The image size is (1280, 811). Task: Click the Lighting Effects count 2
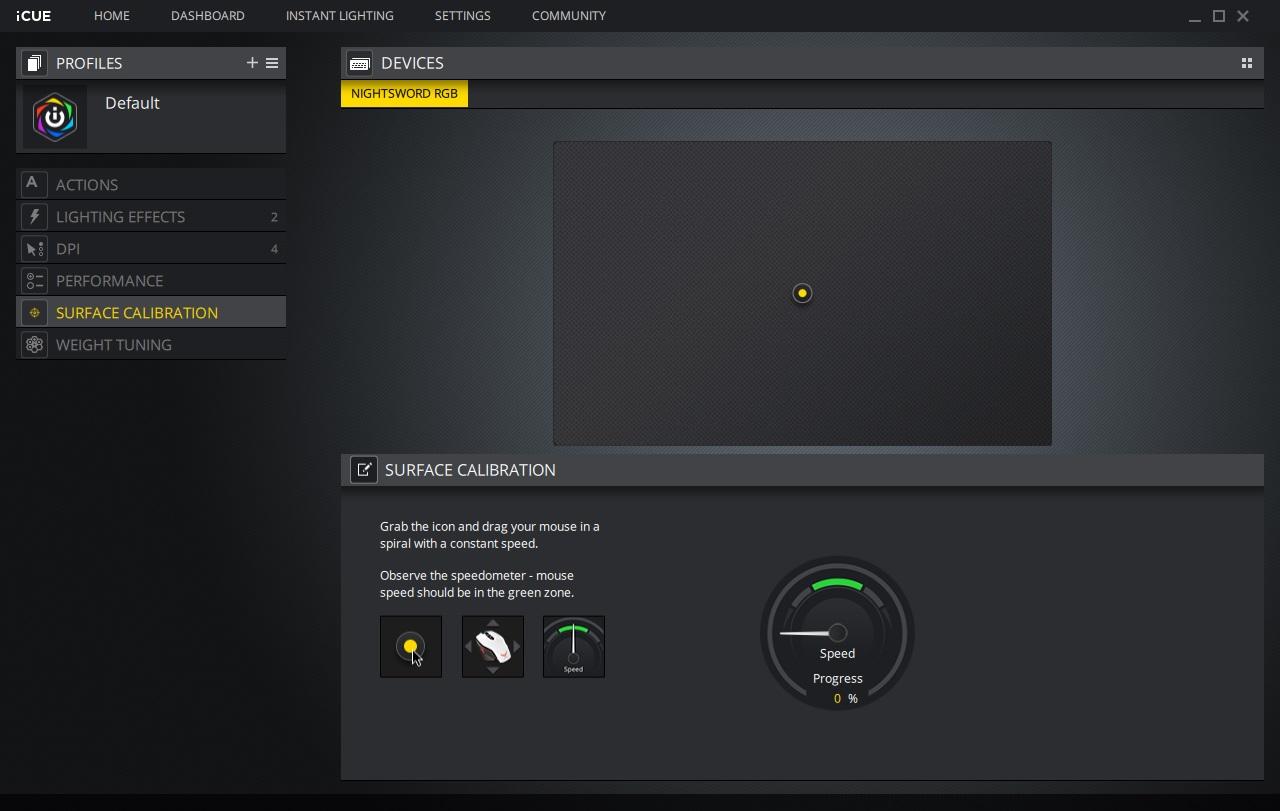point(274,217)
